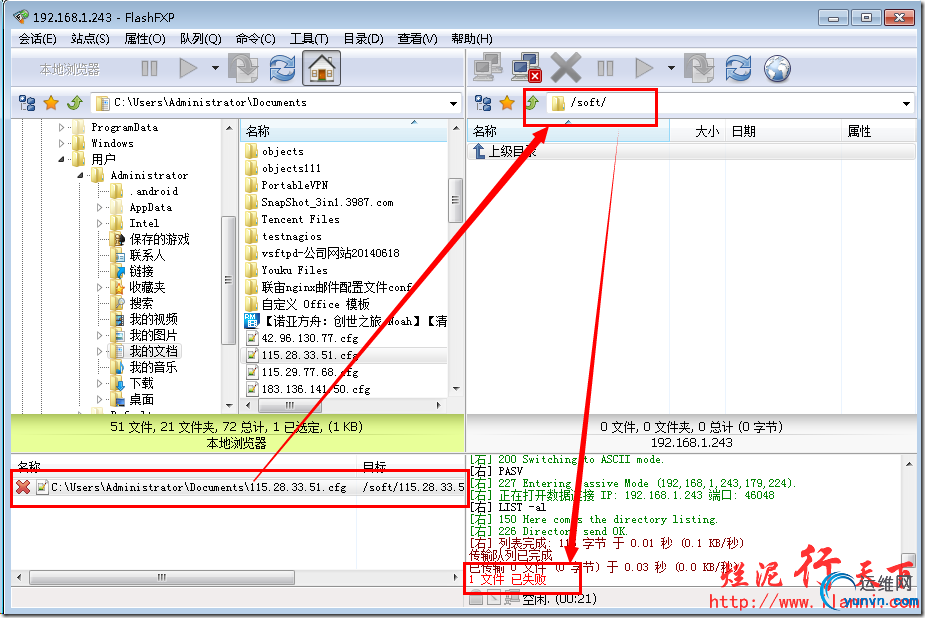This screenshot has height=618, width=925.
Task: Select failed queue item 115.28.33.51.cfg
Action: [x=240, y=487]
